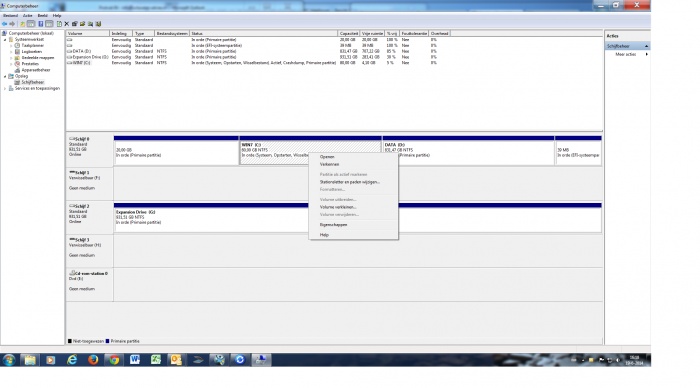Open the Bestand menu
The width and height of the screenshot is (700, 388).
[x=11, y=16]
